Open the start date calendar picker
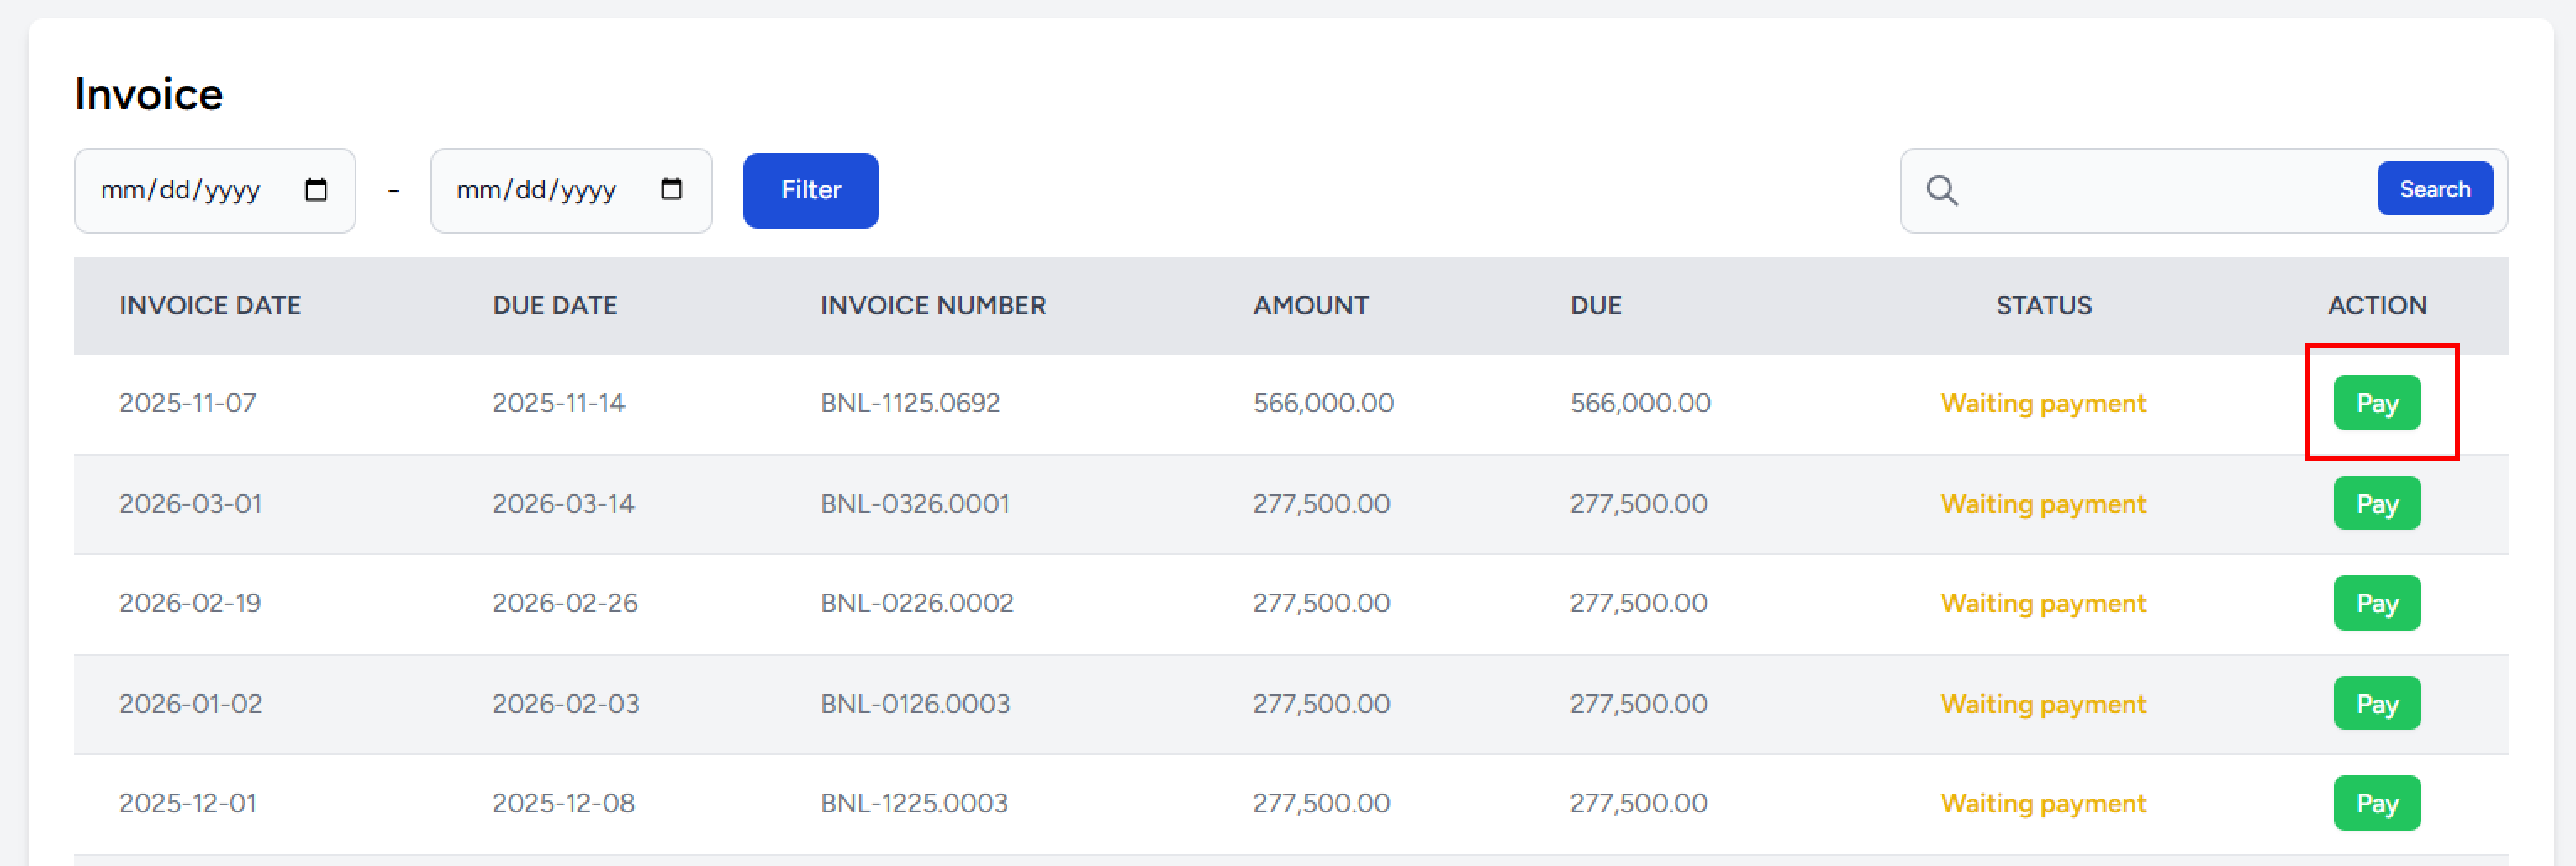 (x=318, y=189)
